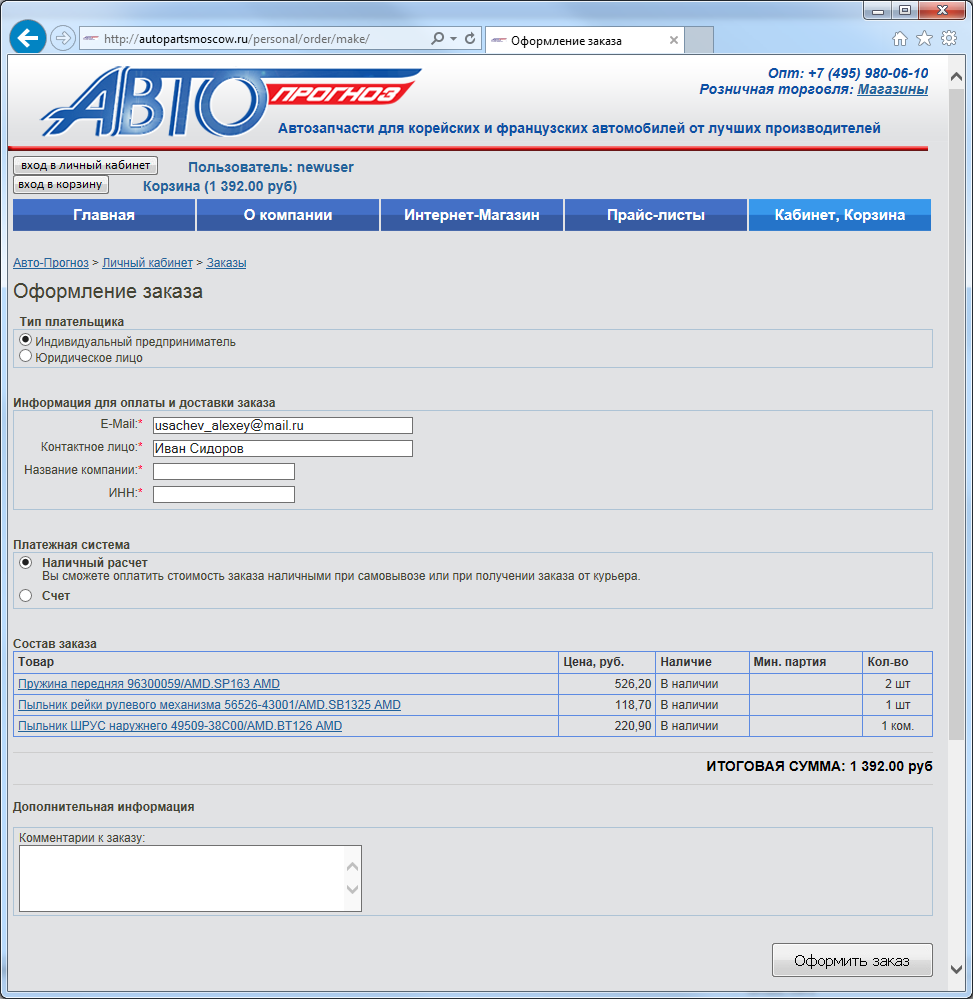Open Интернет-Магазин menu item
Image resolution: width=973 pixels, height=999 pixels.
(x=471, y=215)
